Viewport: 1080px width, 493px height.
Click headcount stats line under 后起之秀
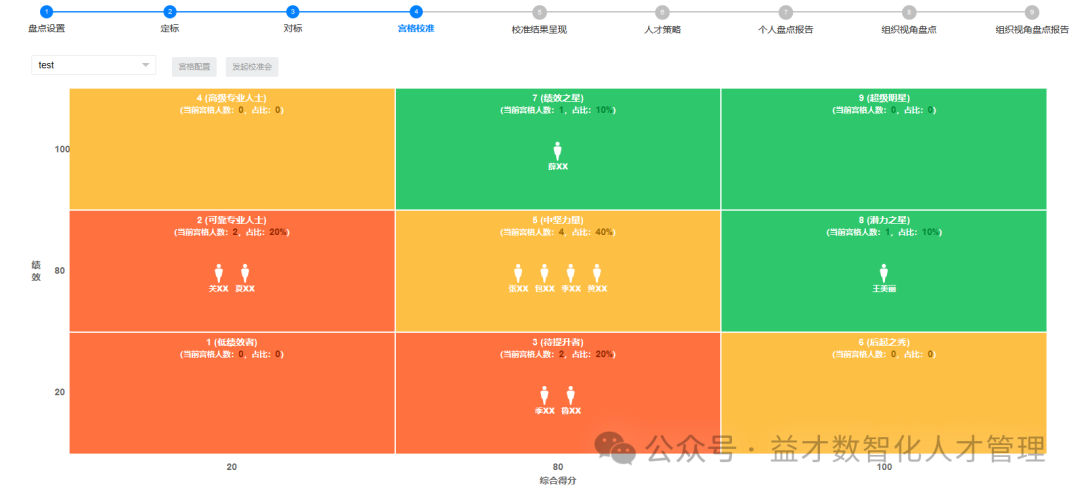(884, 354)
